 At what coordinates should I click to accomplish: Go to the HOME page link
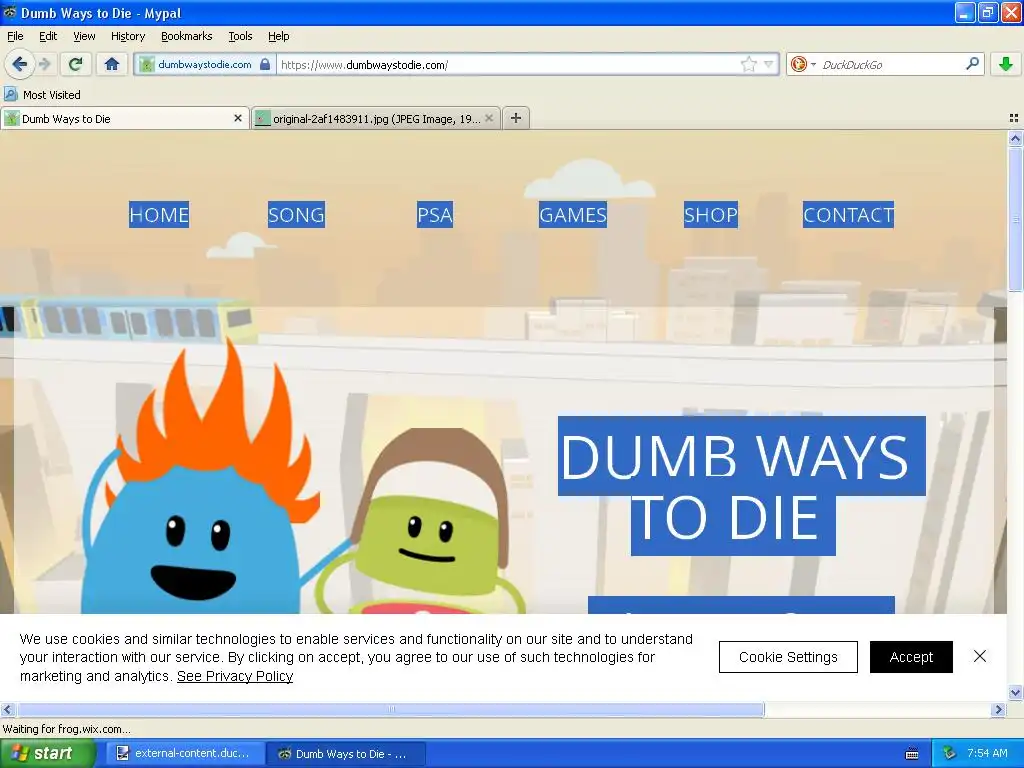159,215
